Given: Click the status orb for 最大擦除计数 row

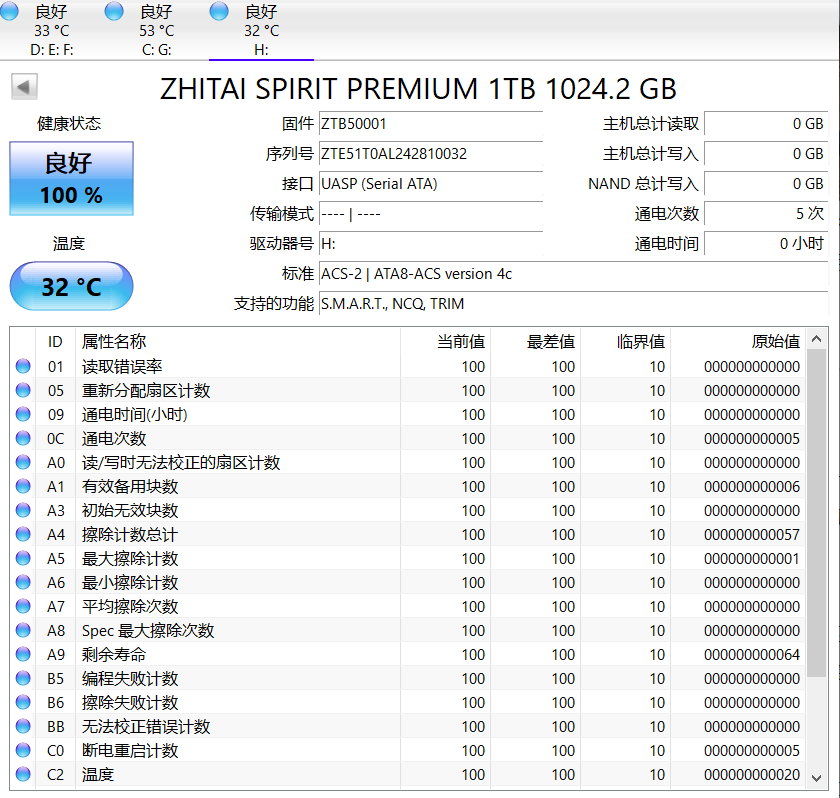Looking at the screenshot, I should (x=23, y=558).
